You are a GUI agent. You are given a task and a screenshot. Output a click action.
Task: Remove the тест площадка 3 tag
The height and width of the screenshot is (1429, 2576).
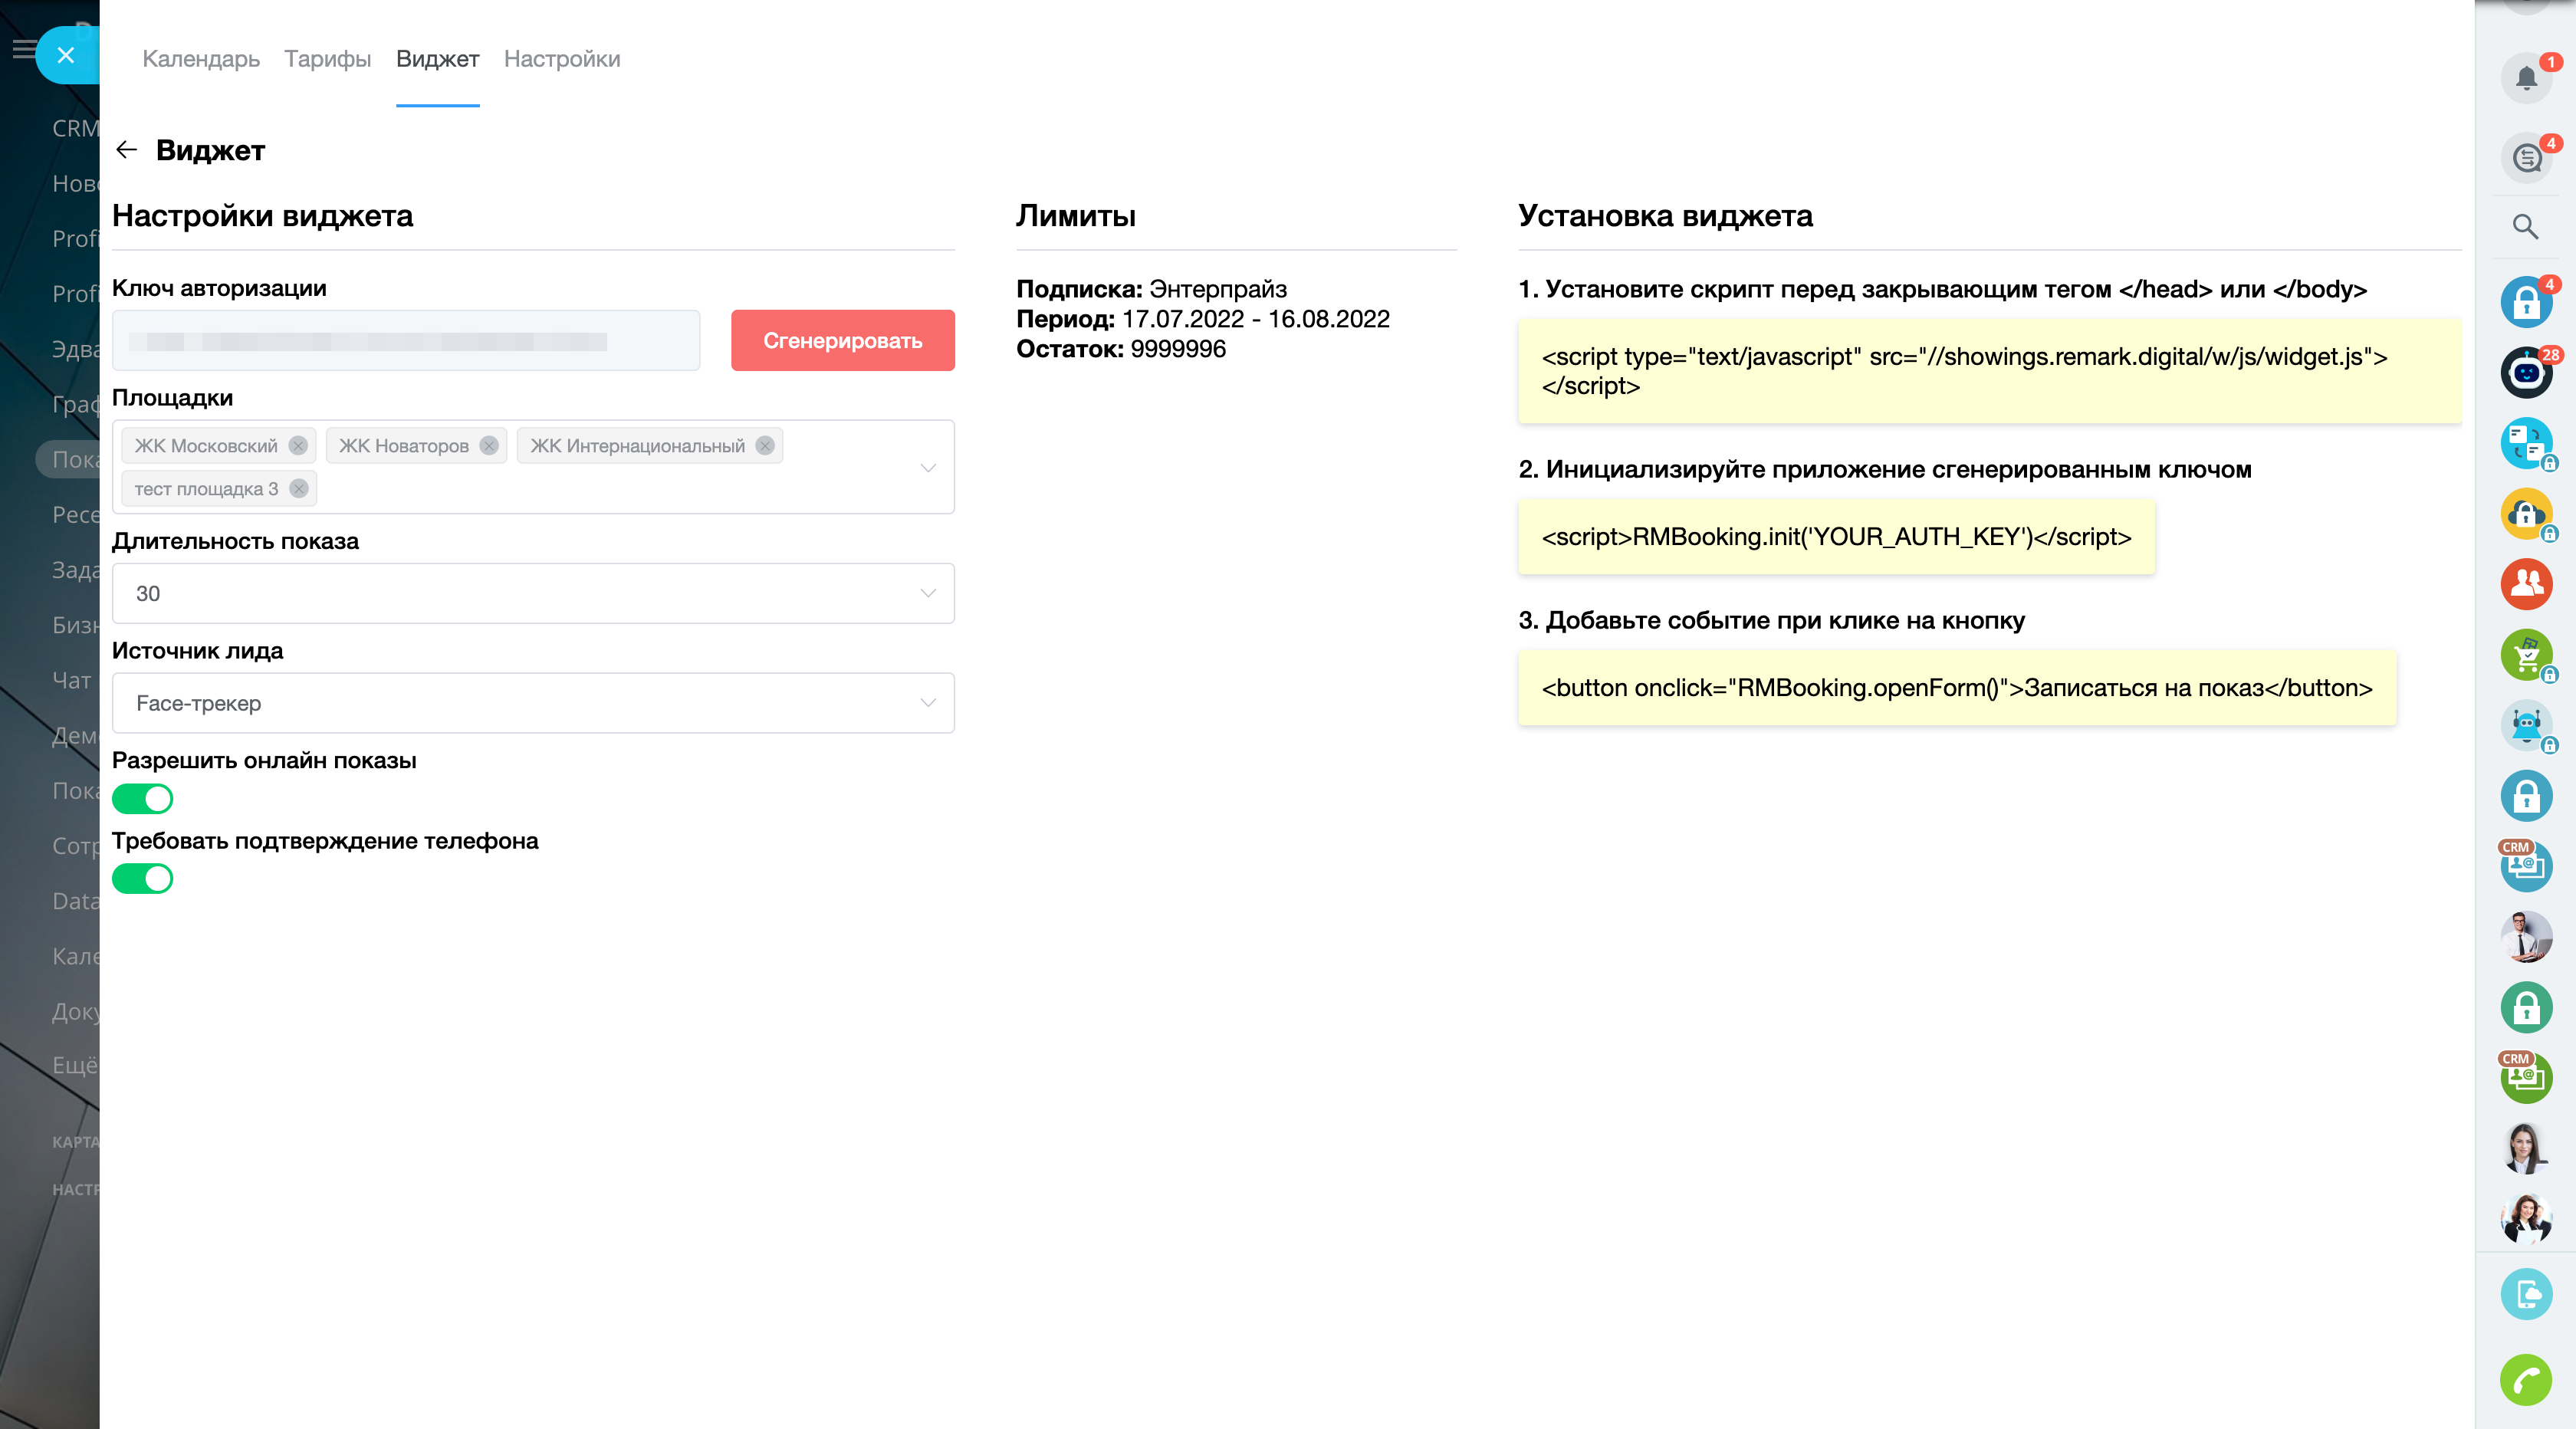pyautogui.click(x=299, y=489)
